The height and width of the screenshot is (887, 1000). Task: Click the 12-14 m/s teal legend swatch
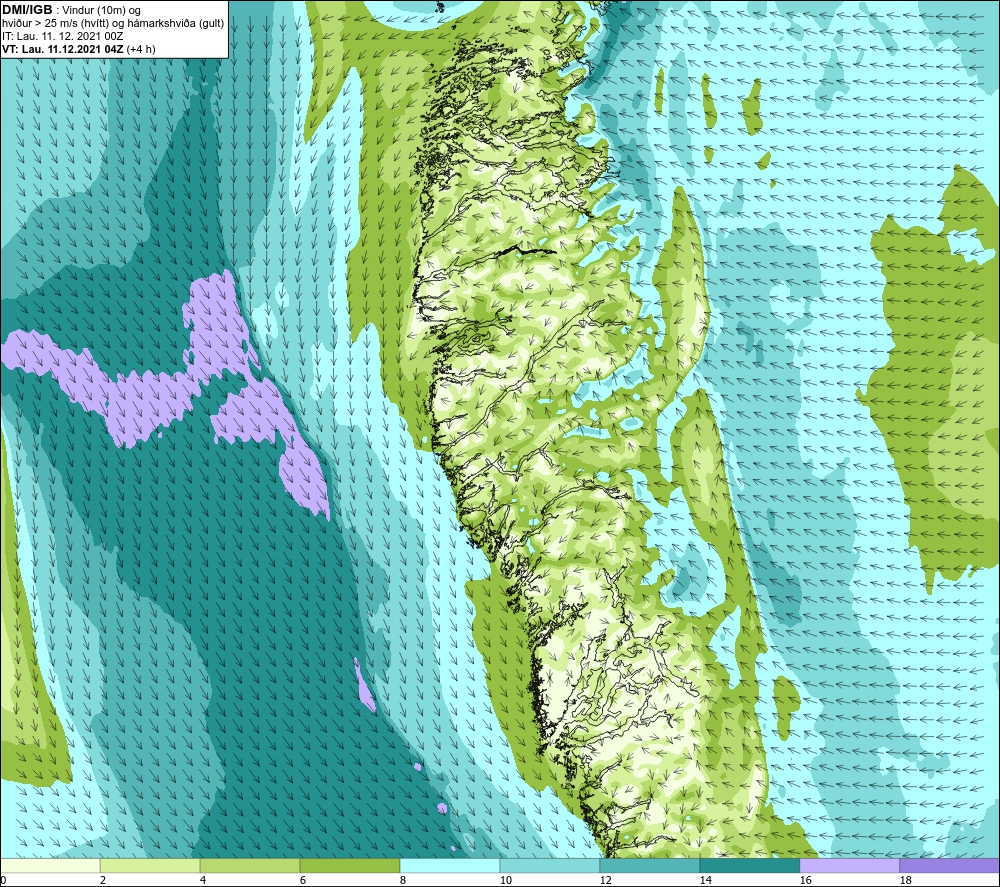pyautogui.click(x=649, y=866)
